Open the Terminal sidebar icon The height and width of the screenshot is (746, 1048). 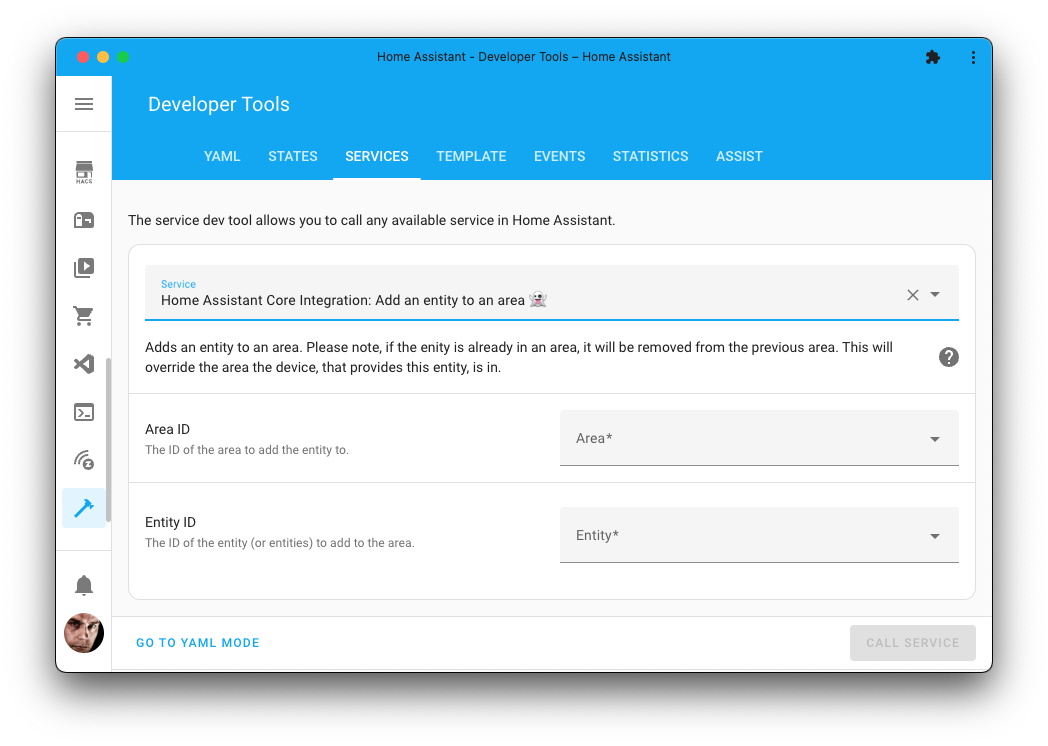(84, 412)
